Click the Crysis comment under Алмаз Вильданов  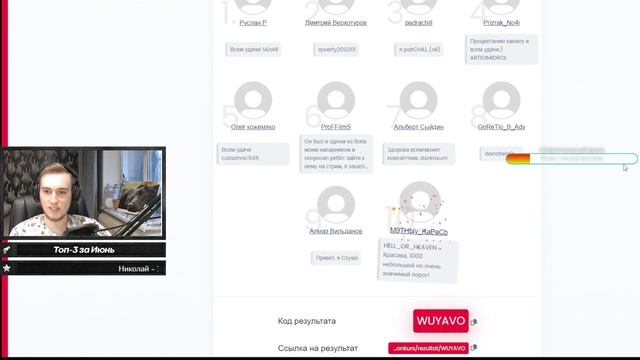coord(336,258)
